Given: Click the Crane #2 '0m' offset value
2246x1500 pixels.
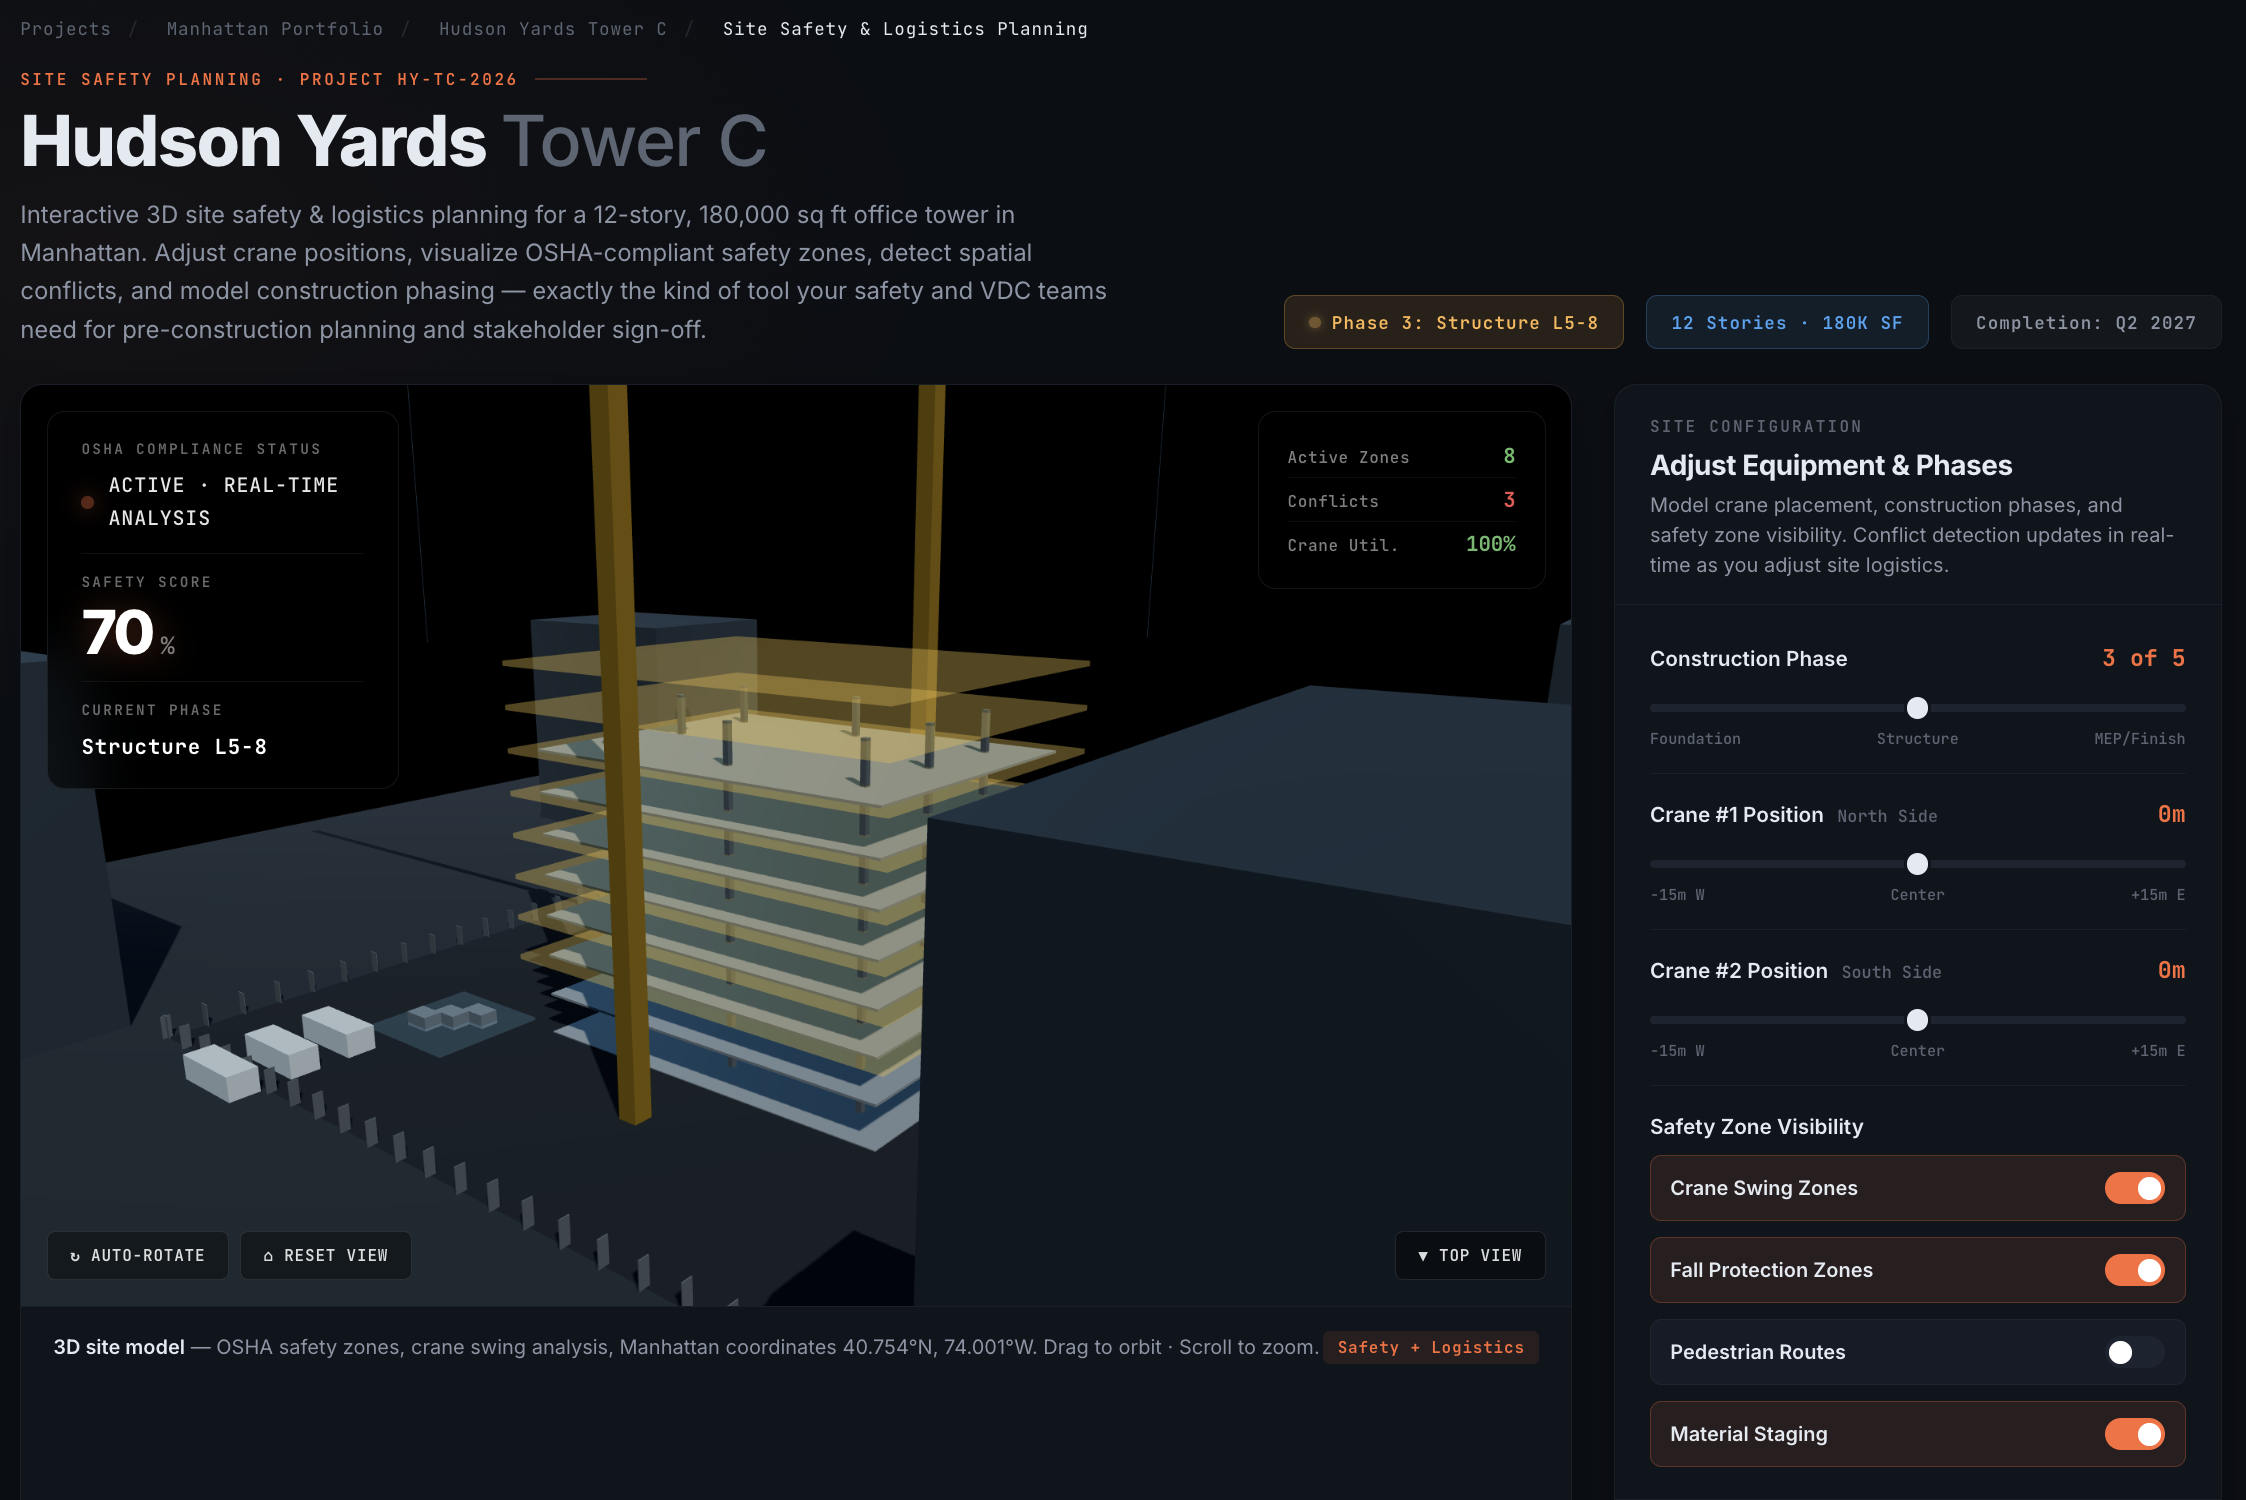Looking at the screenshot, I should click(2171, 970).
